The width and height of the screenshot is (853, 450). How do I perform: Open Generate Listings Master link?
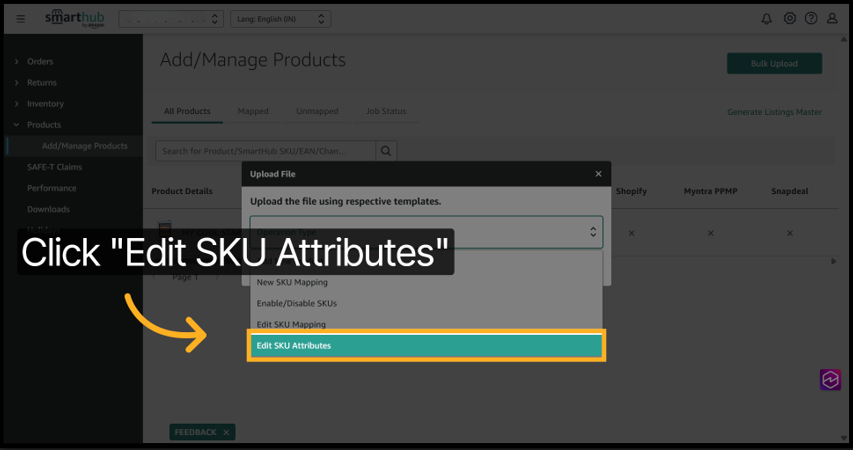[x=774, y=112]
